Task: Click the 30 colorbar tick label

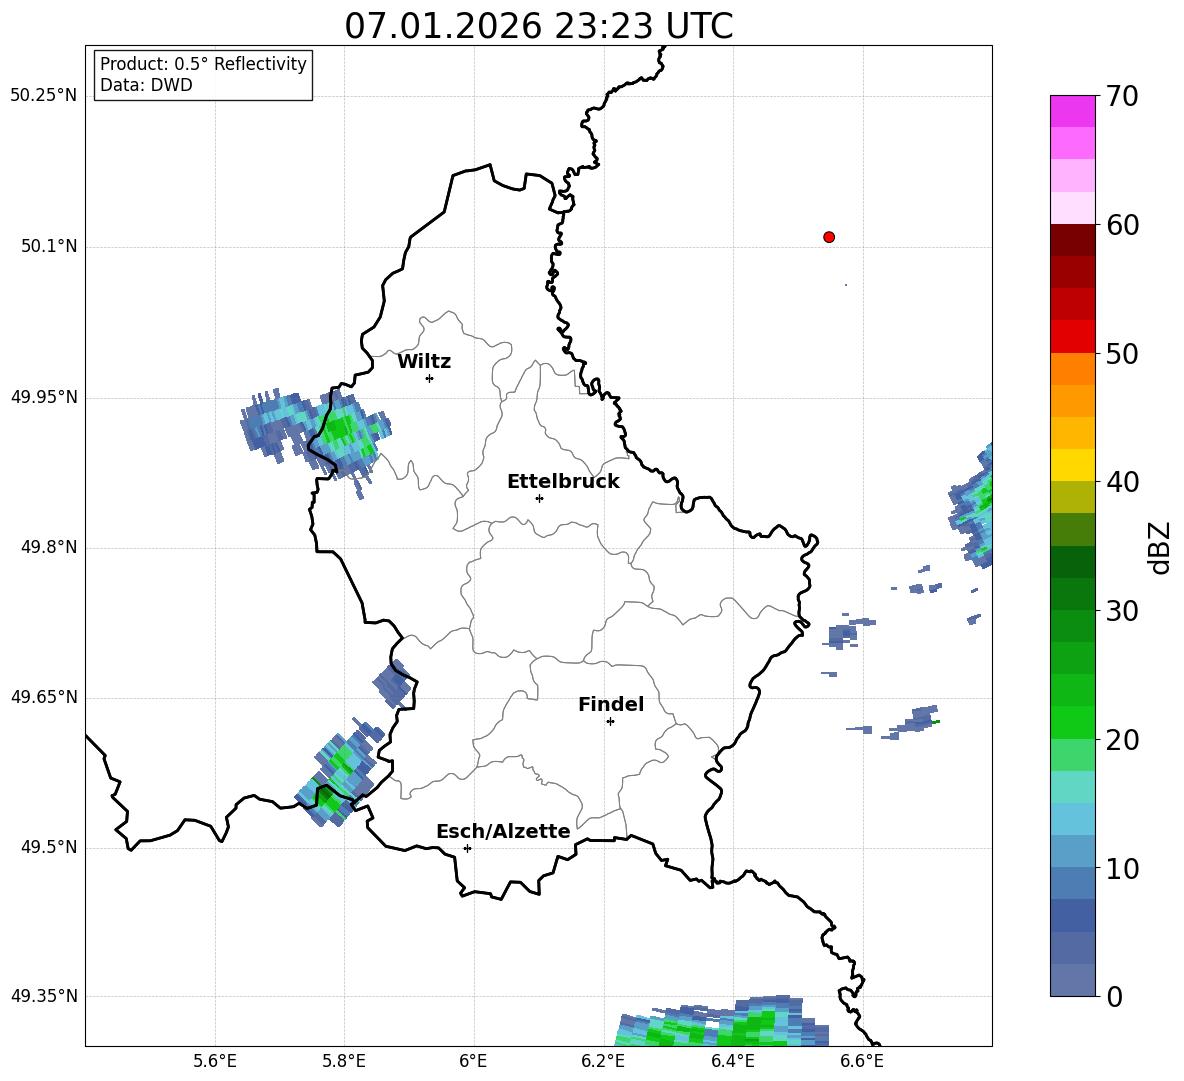Action: [1122, 611]
